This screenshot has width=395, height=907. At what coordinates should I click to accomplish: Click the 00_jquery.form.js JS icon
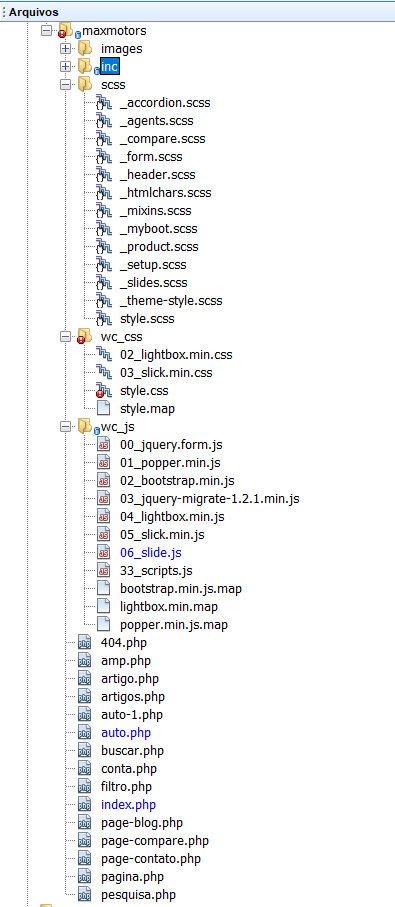click(x=104, y=444)
